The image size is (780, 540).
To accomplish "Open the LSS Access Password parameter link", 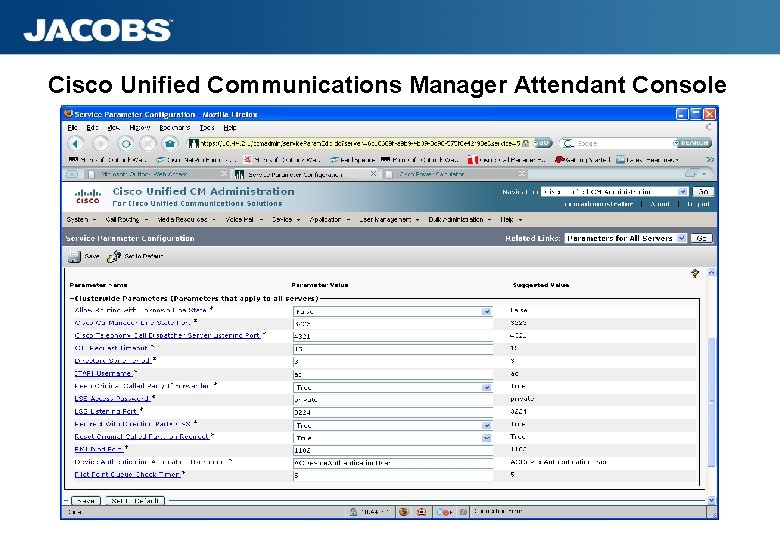I will click(112, 398).
